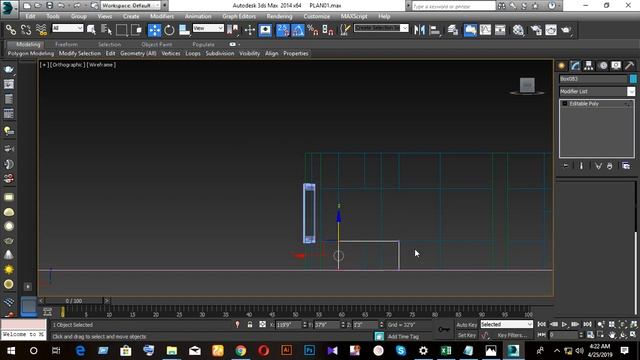Toggle the Spinner Snap button

tap(328, 30)
